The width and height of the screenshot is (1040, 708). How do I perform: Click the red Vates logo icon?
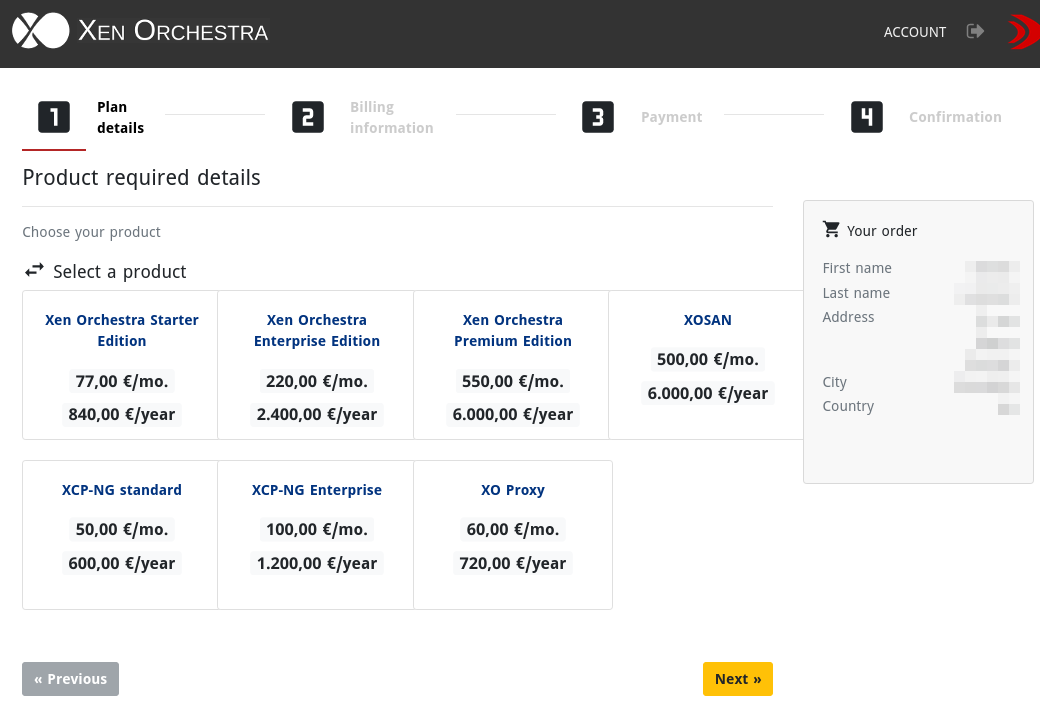point(1023,31)
